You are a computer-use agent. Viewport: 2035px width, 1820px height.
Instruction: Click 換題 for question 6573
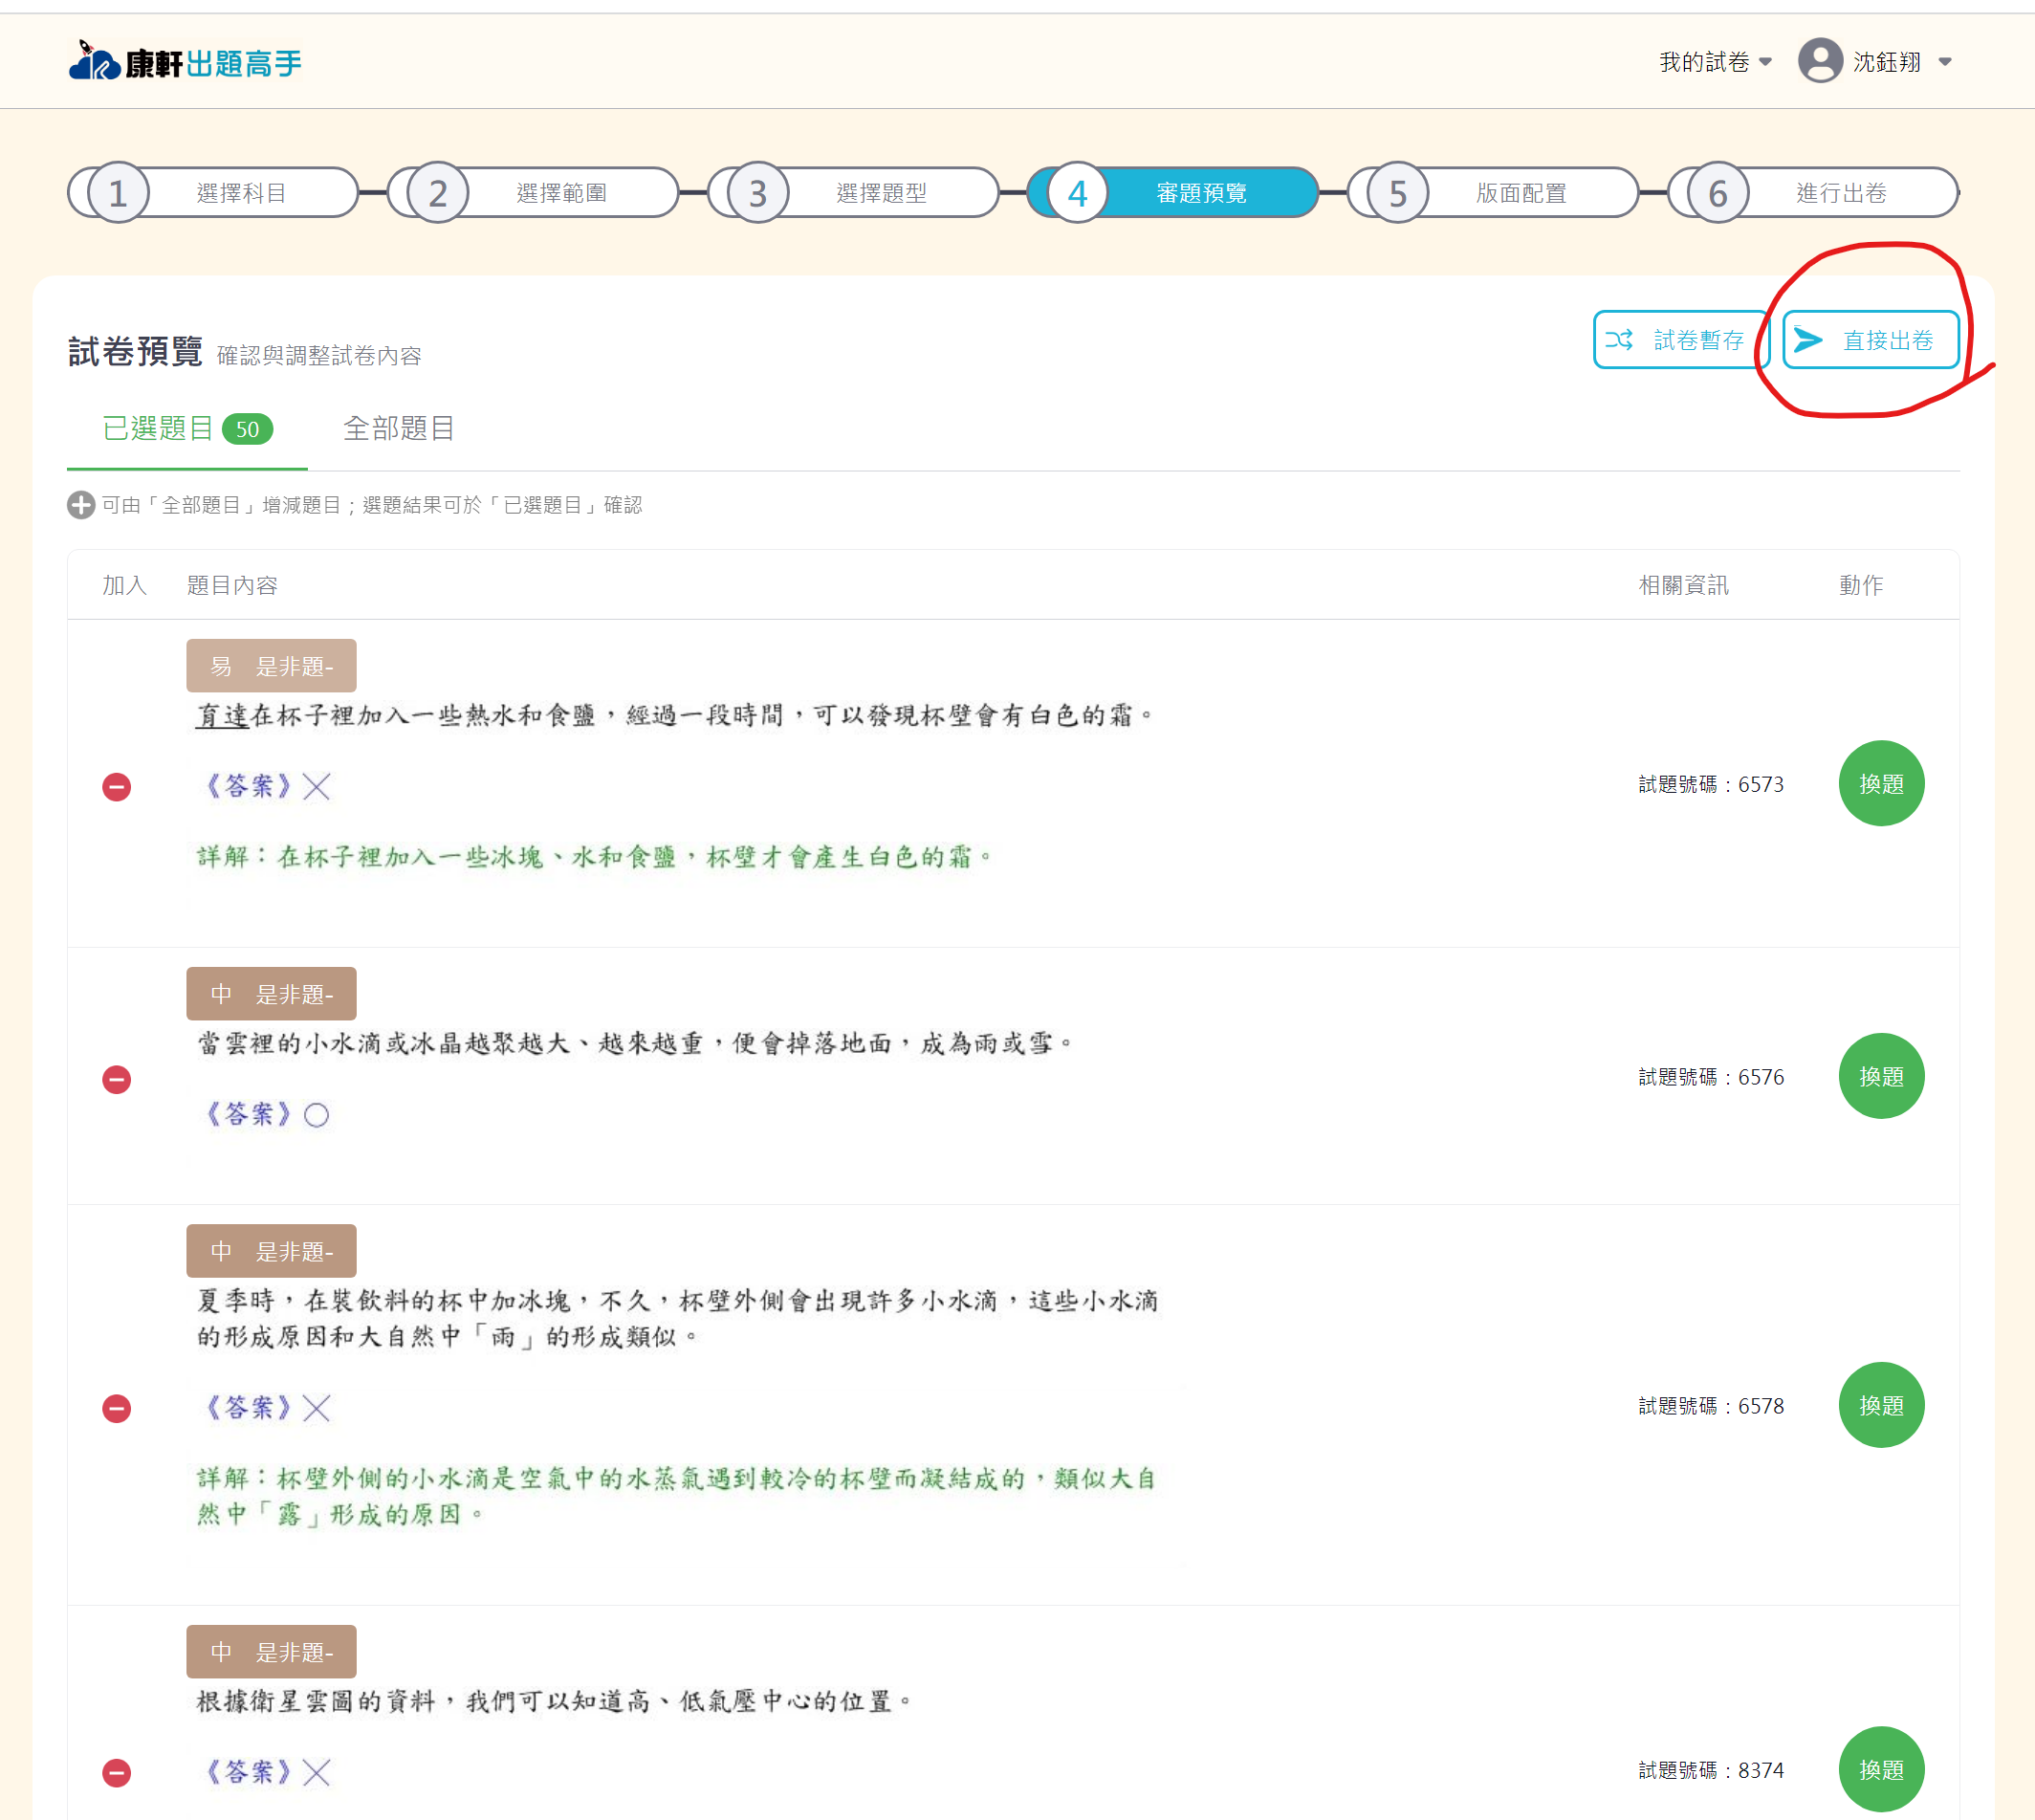1881,784
